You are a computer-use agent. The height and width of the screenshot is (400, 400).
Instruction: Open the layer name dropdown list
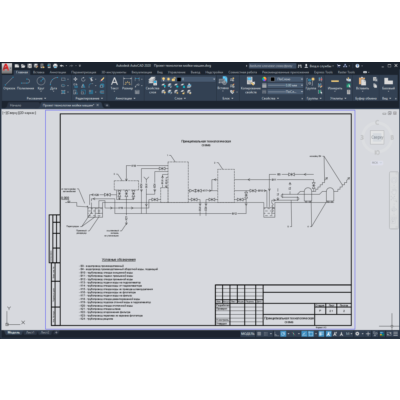(x=197, y=79)
